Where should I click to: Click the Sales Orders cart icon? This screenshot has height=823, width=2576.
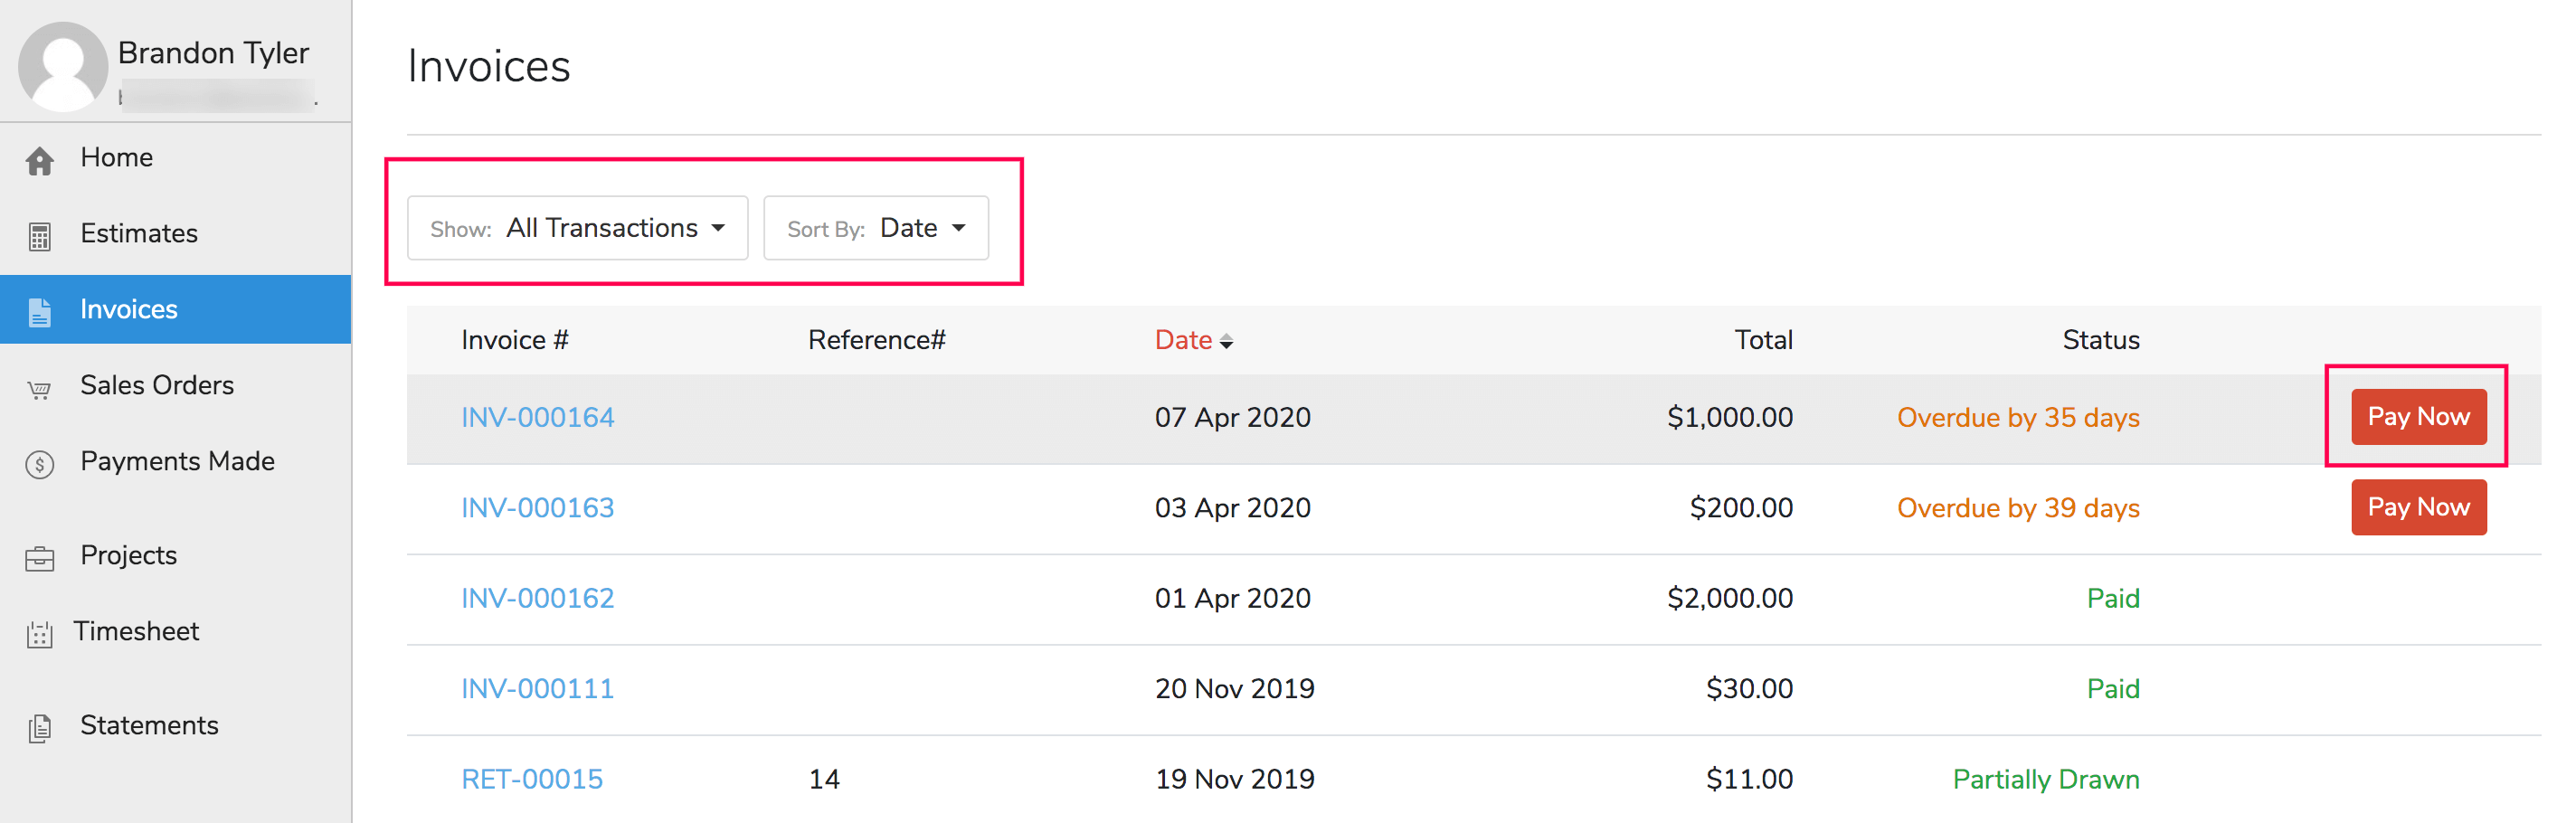tap(40, 388)
